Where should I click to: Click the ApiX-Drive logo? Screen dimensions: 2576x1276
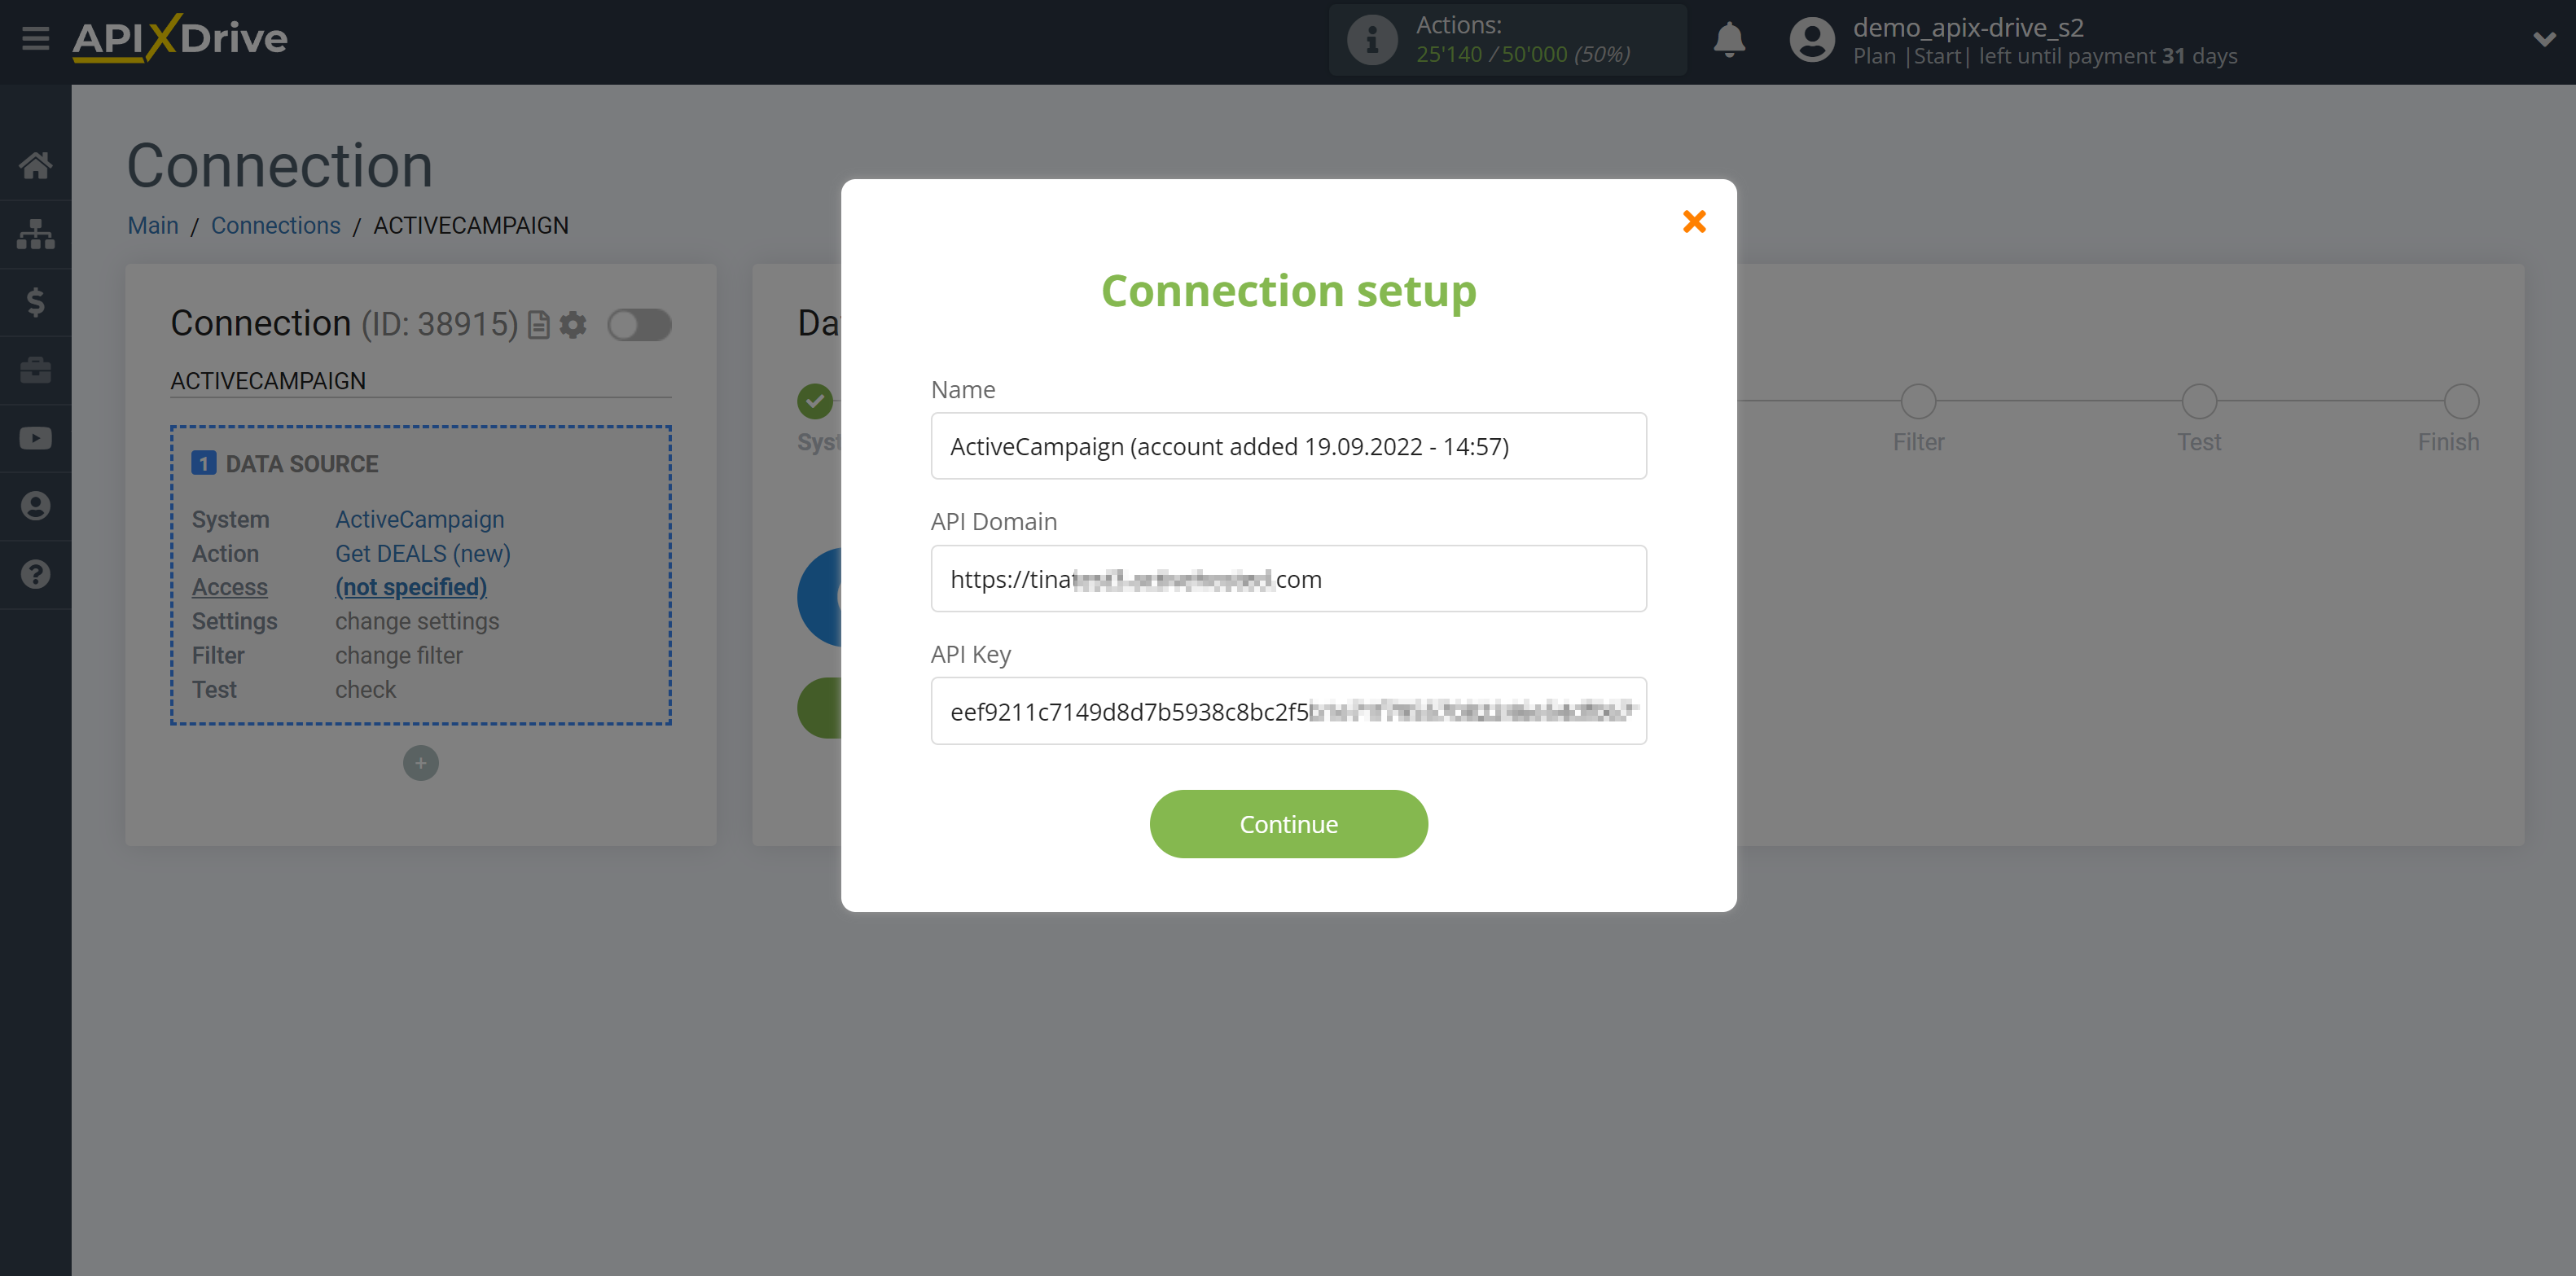(180, 39)
